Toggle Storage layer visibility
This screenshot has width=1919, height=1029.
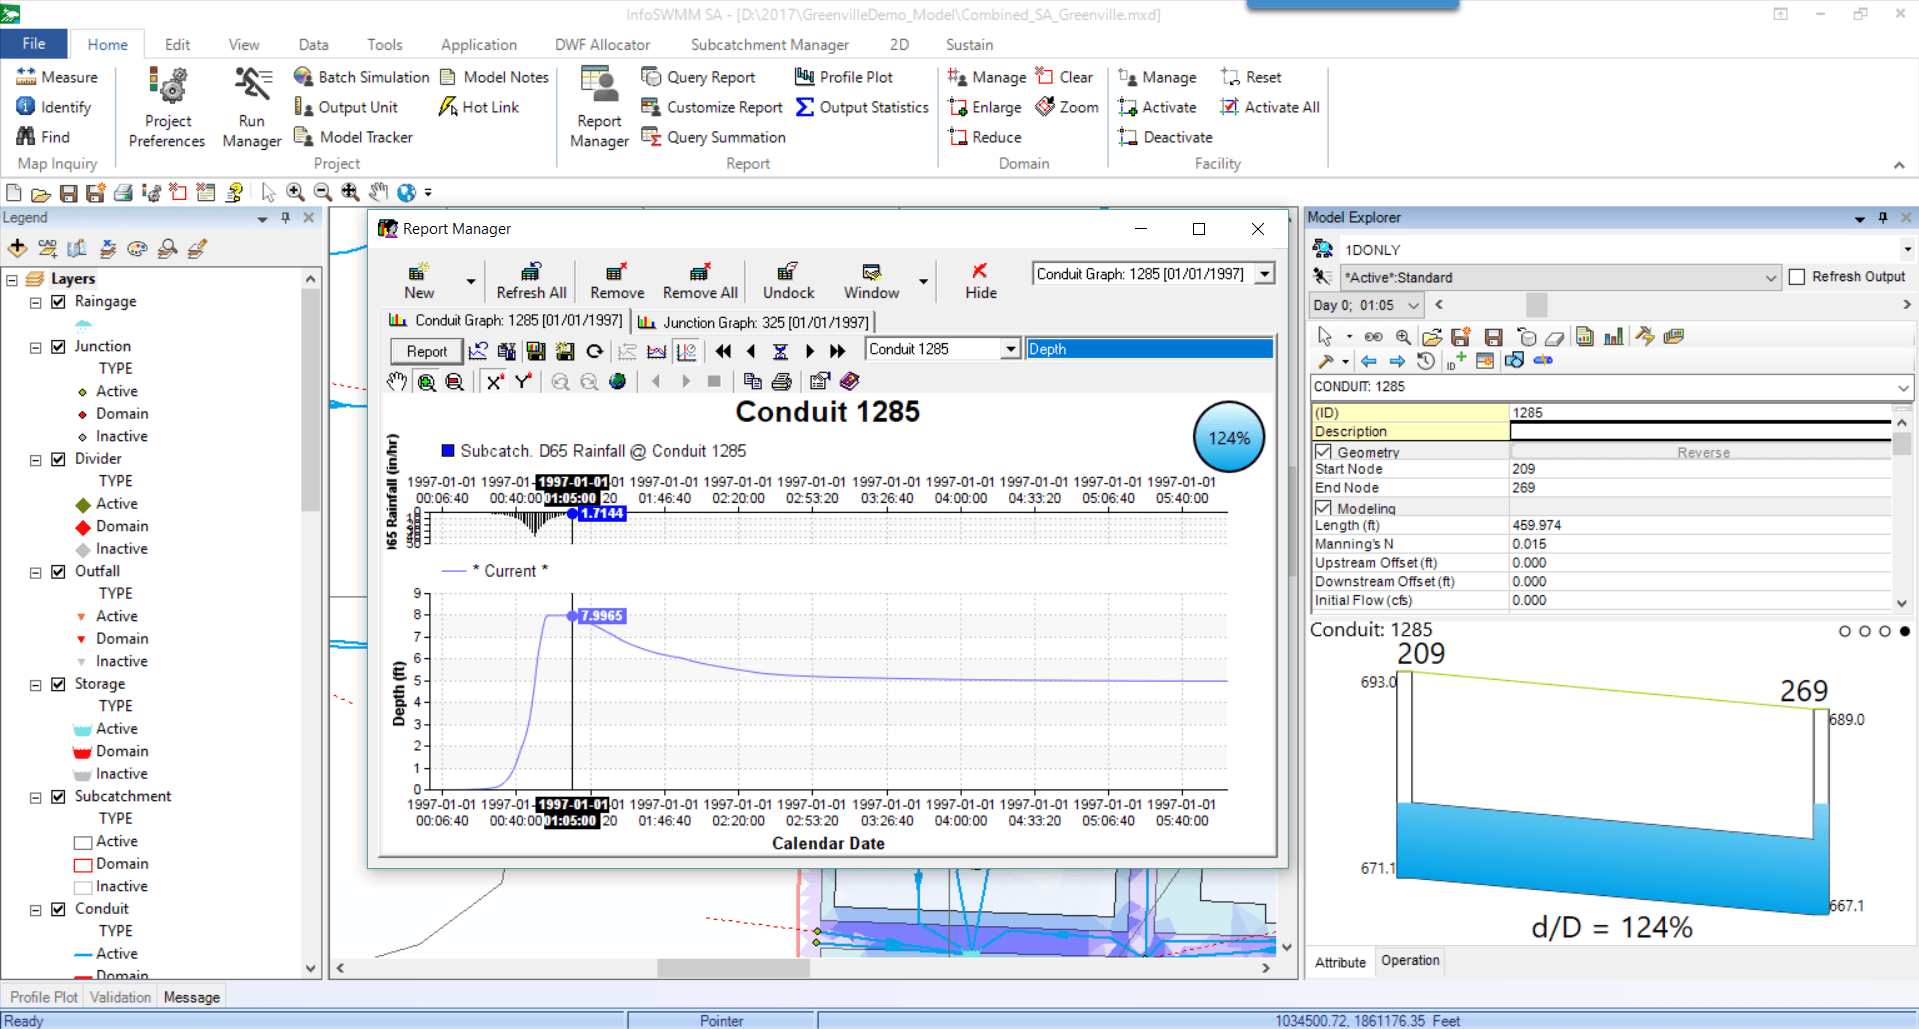click(59, 684)
